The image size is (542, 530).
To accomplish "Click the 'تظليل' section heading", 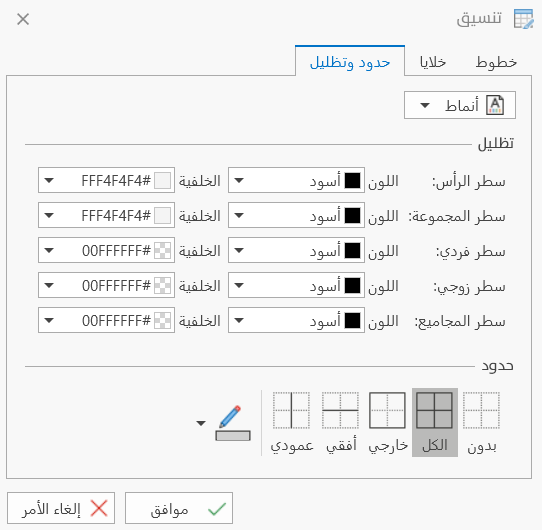I will point(496,143).
